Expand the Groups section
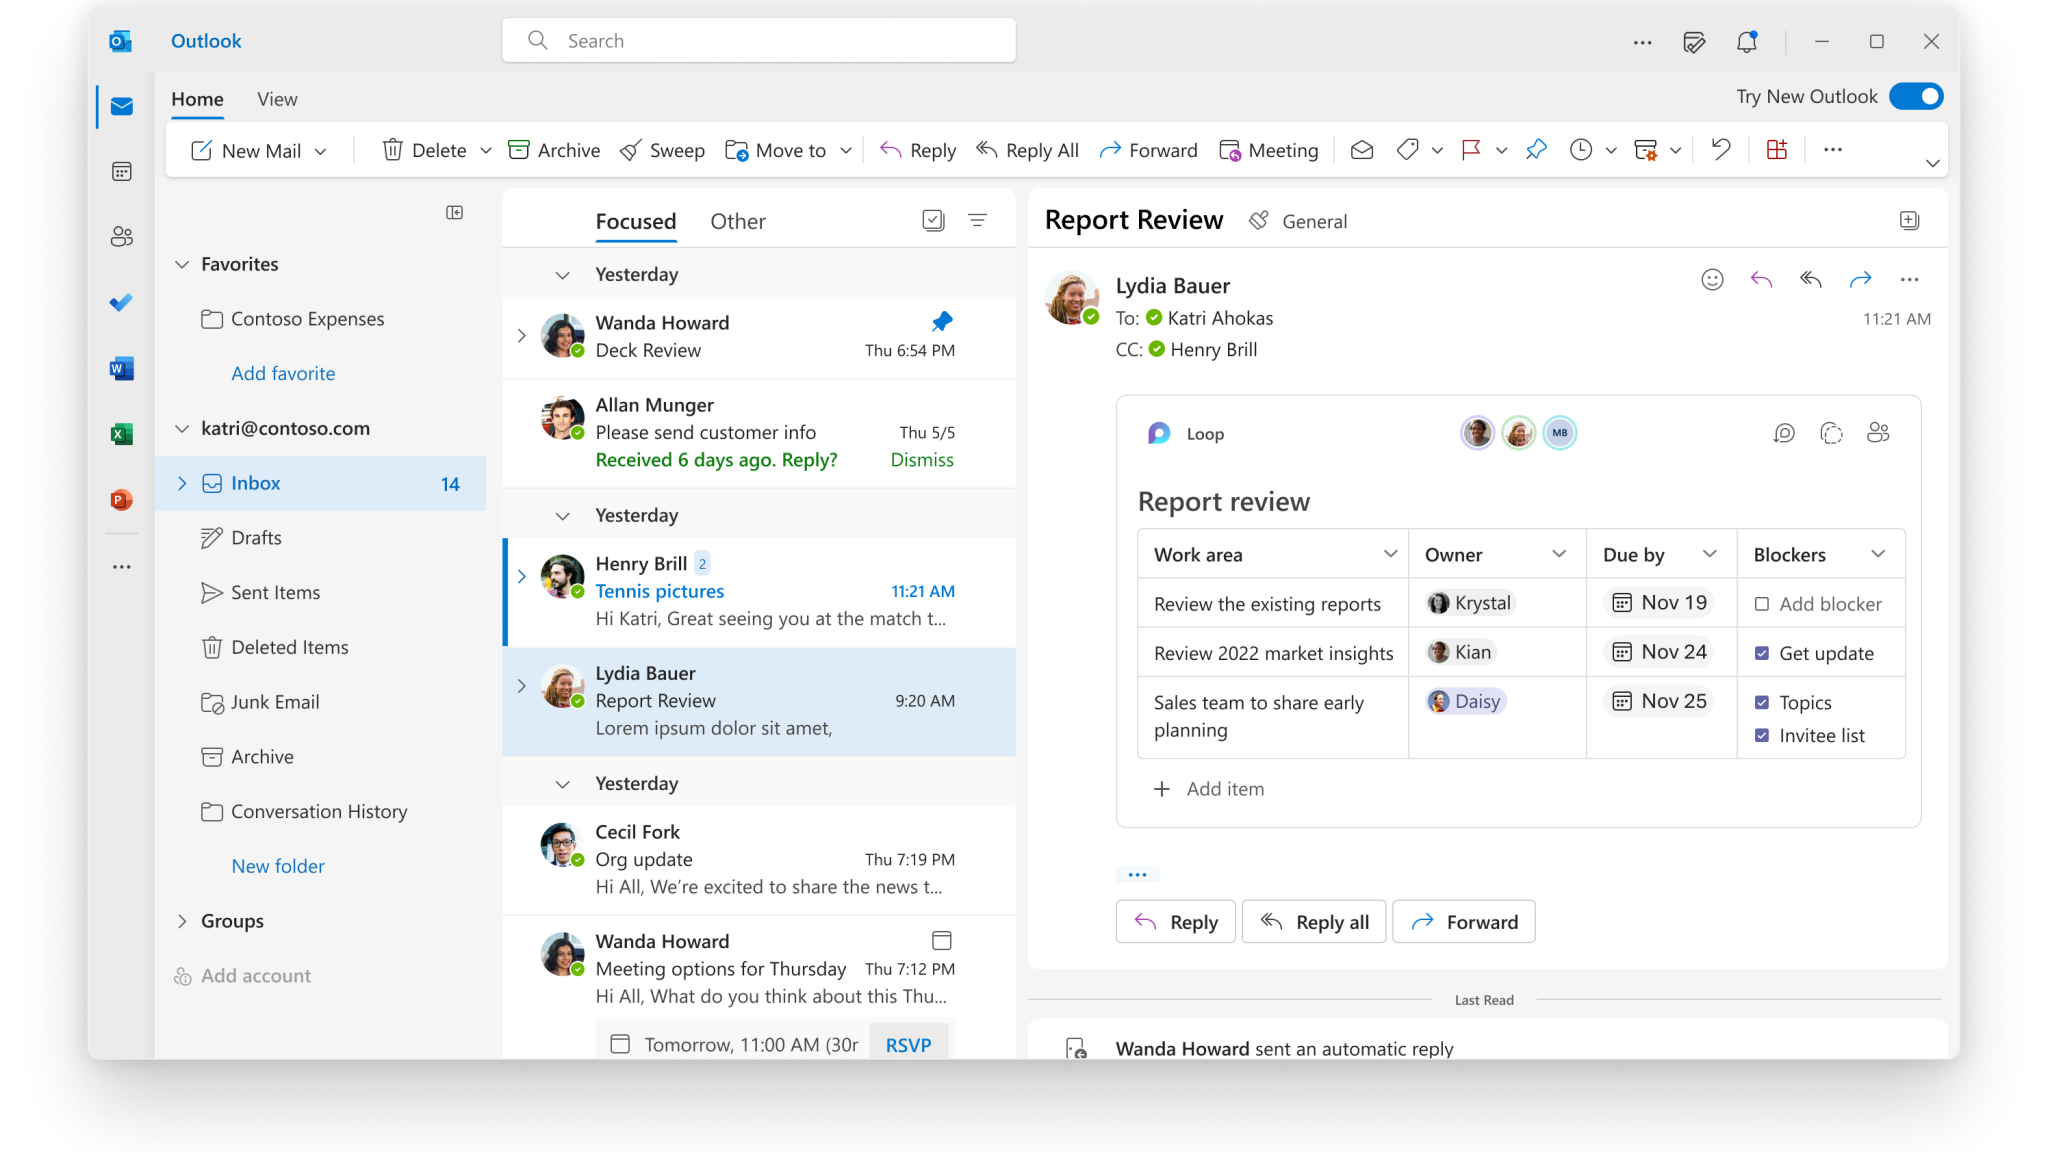The image size is (2048, 1152). point(182,921)
